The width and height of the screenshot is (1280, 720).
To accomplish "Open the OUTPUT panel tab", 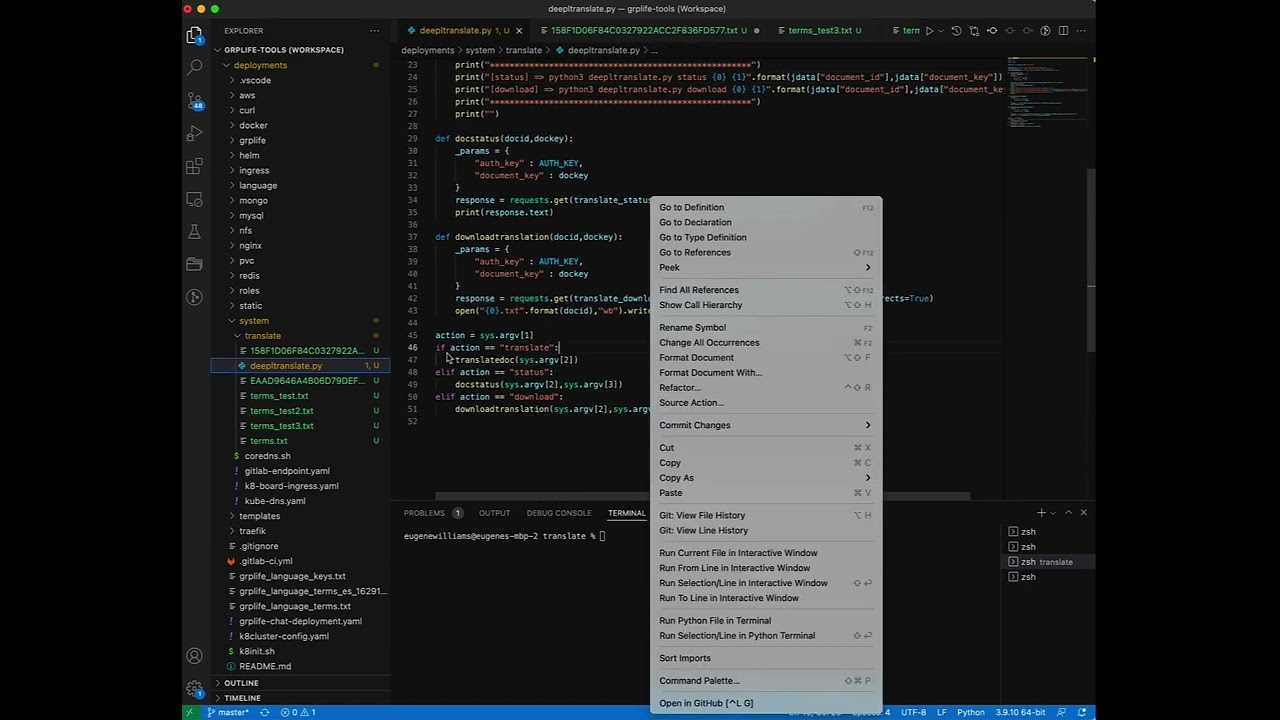I will 494,513.
